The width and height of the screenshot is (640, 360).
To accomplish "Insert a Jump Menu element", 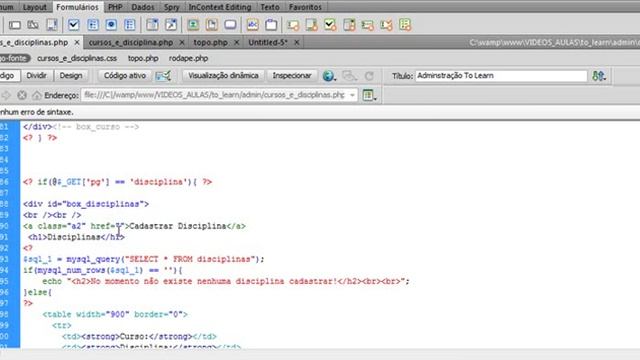I will pos(171,25).
